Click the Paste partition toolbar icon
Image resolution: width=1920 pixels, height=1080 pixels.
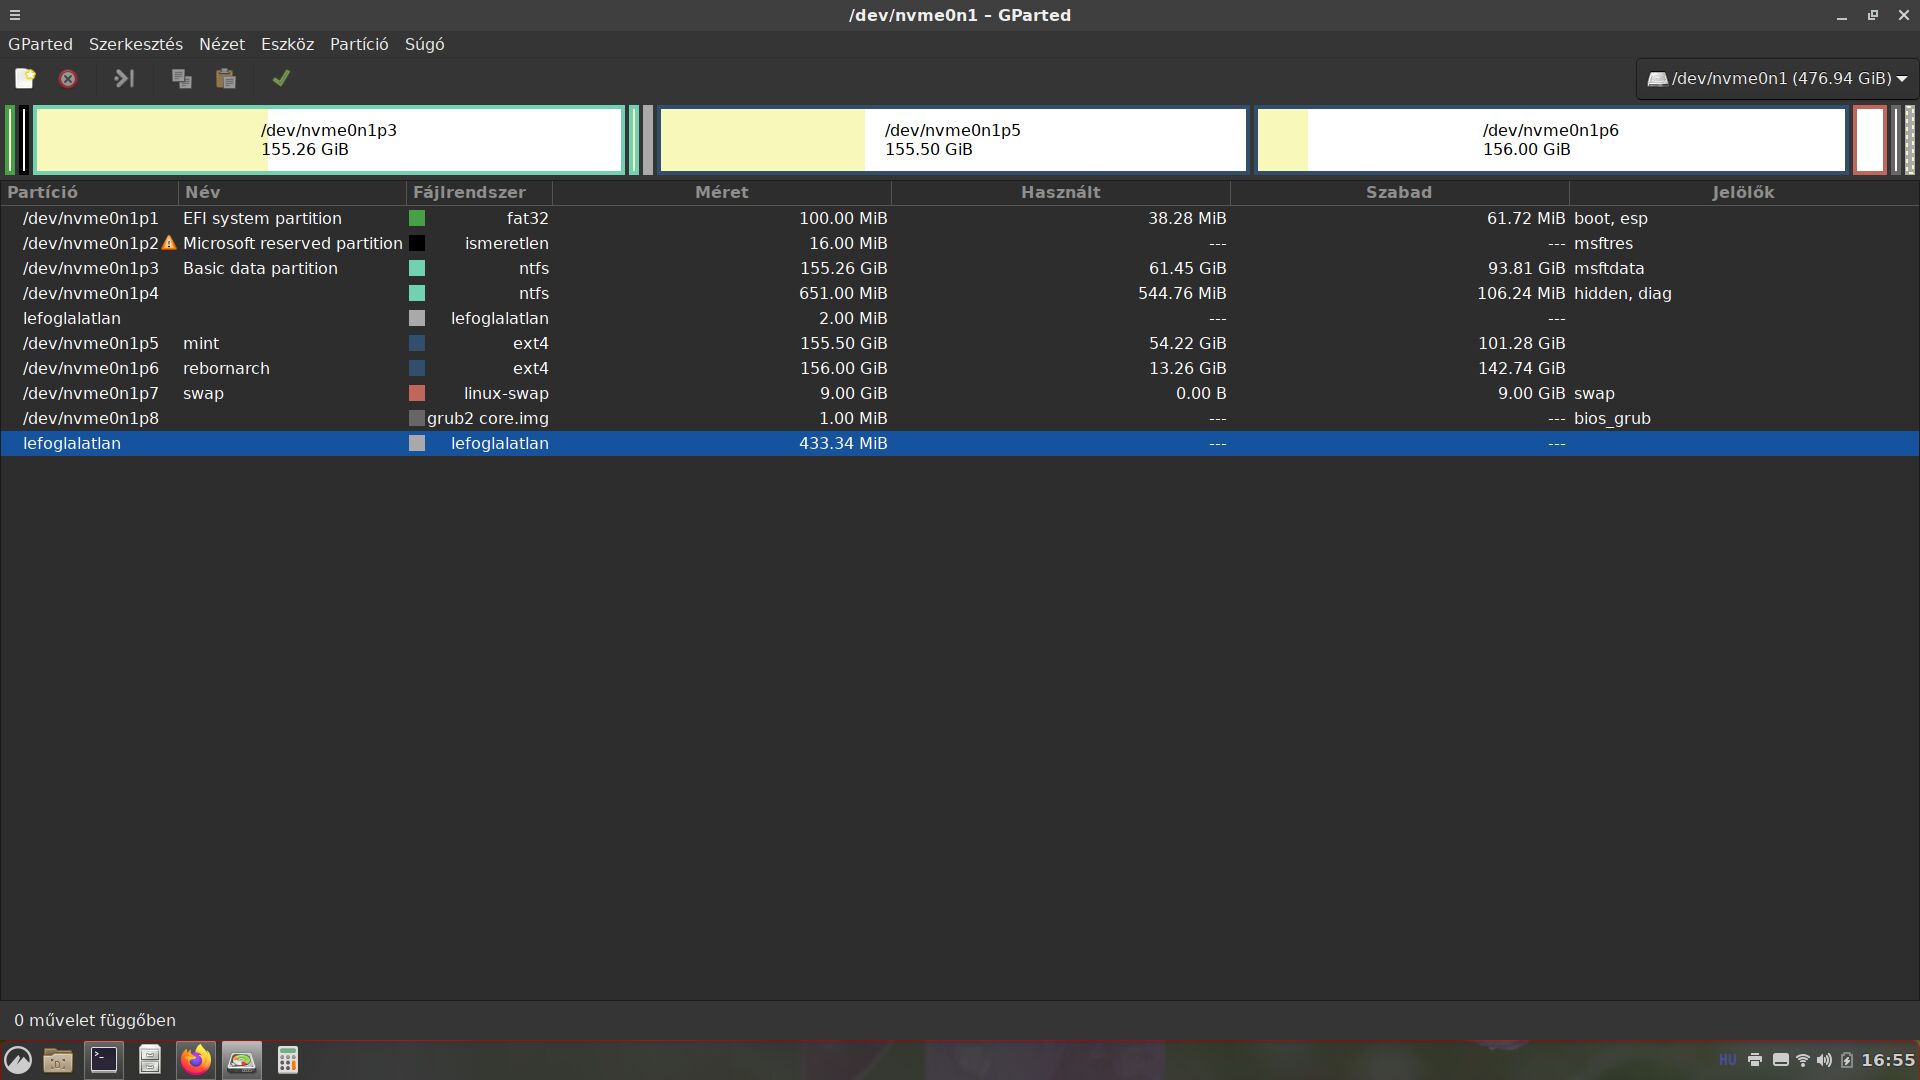226,78
